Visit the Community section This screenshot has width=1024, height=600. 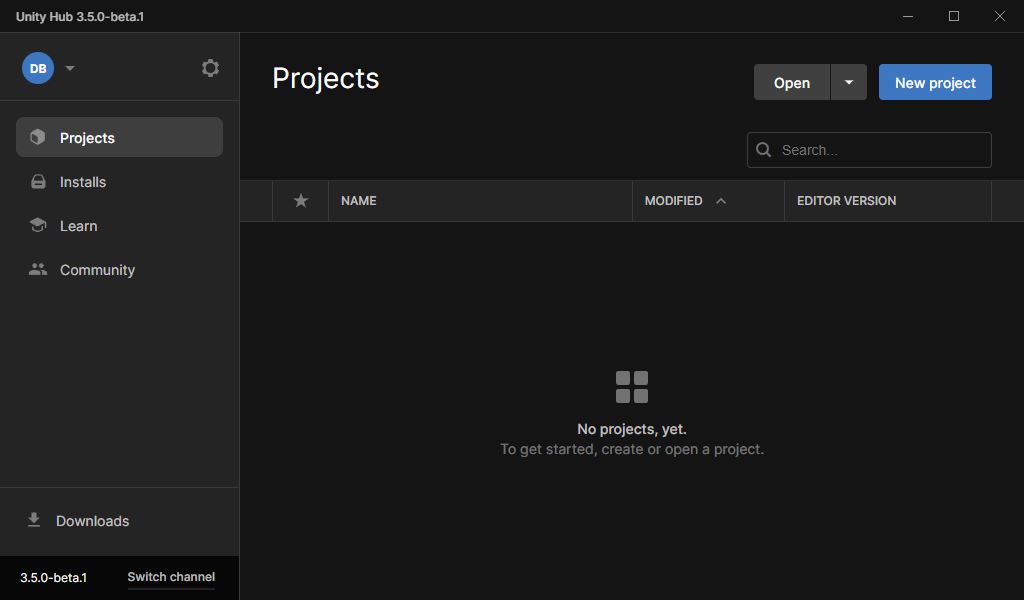point(97,269)
